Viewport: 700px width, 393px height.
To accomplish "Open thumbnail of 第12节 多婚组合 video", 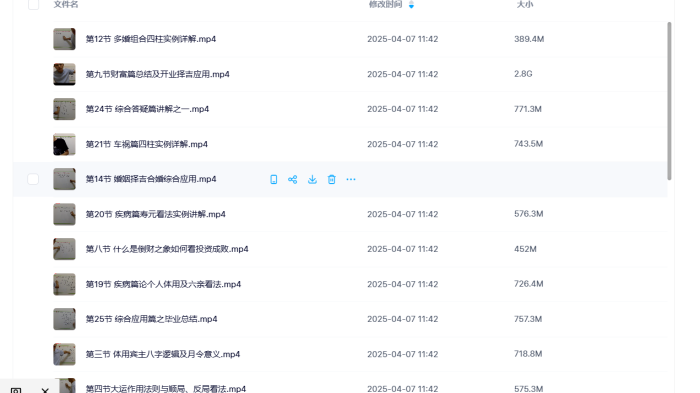I will click(64, 39).
